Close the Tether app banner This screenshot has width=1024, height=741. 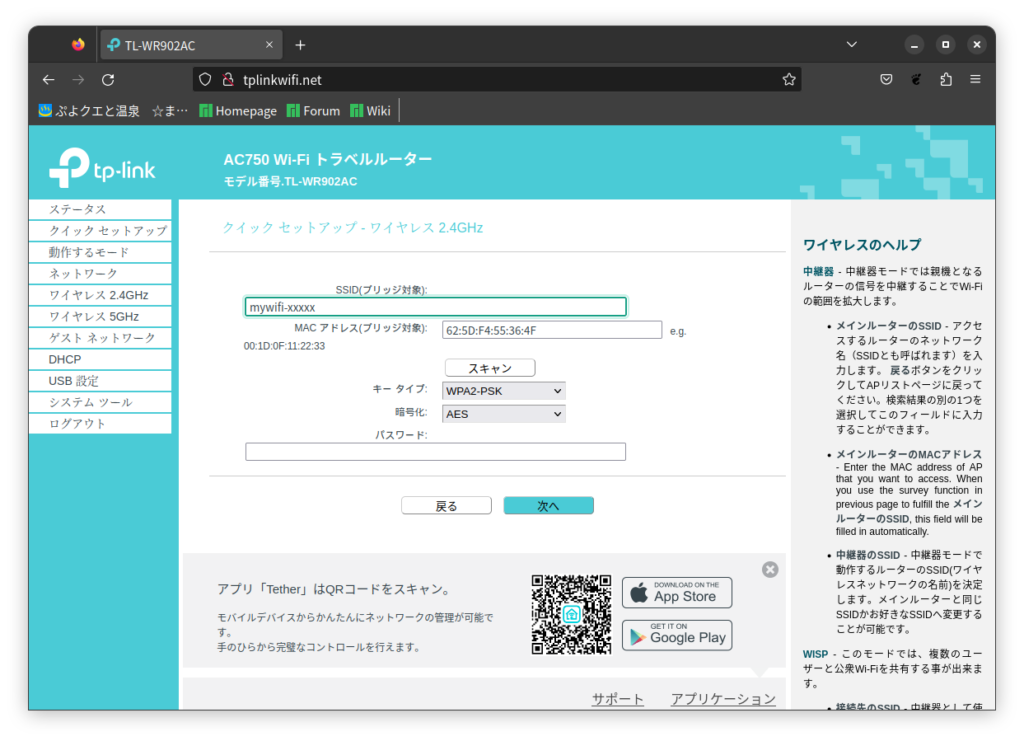pos(770,570)
